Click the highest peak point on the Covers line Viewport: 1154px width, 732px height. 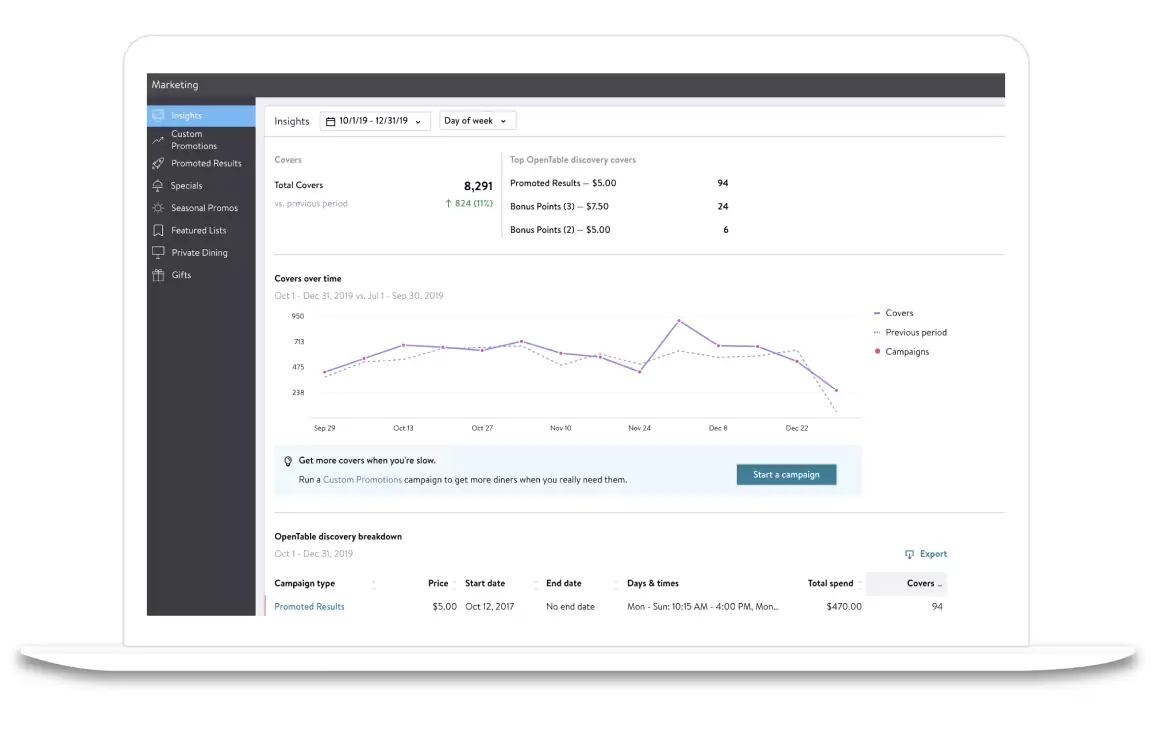pos(679,321)
